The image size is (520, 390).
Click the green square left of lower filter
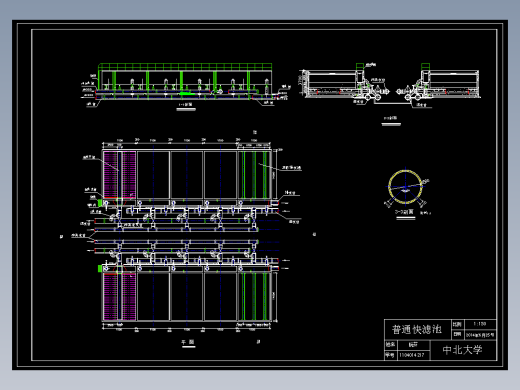coord(100,268)
